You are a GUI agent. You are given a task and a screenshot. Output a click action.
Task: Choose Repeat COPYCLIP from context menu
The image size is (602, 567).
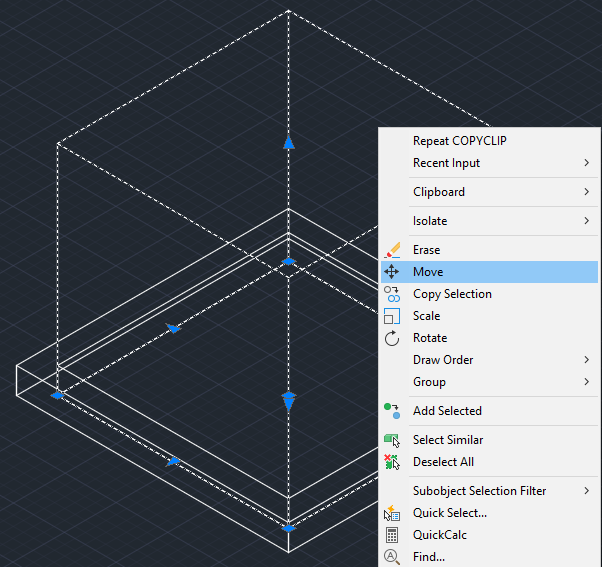click(x=490, y=141)
